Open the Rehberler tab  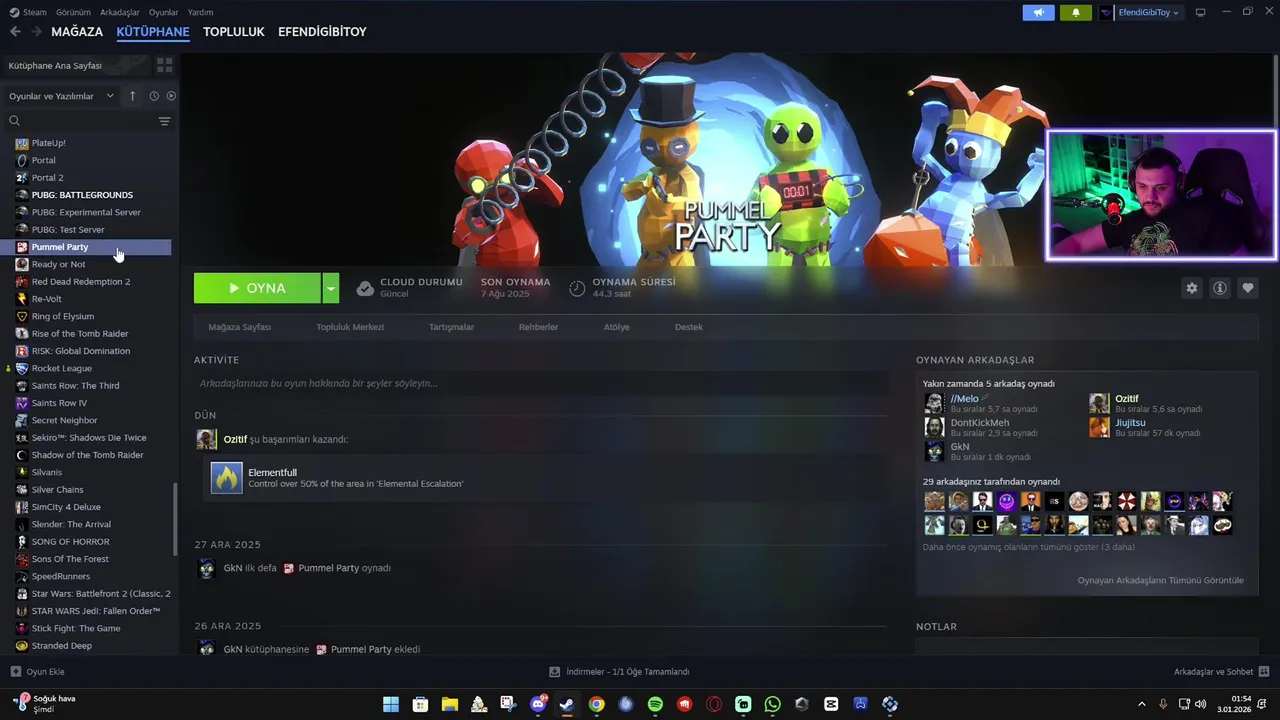point(538,327)
